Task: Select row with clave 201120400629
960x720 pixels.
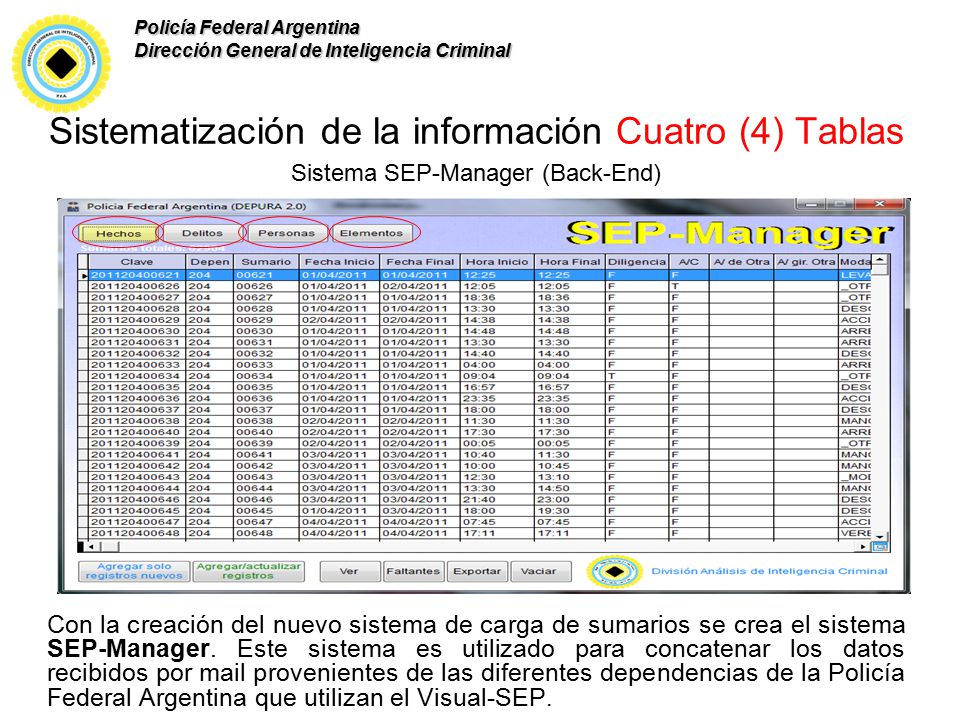Action: pyautogui.click(x=475, y=320)
